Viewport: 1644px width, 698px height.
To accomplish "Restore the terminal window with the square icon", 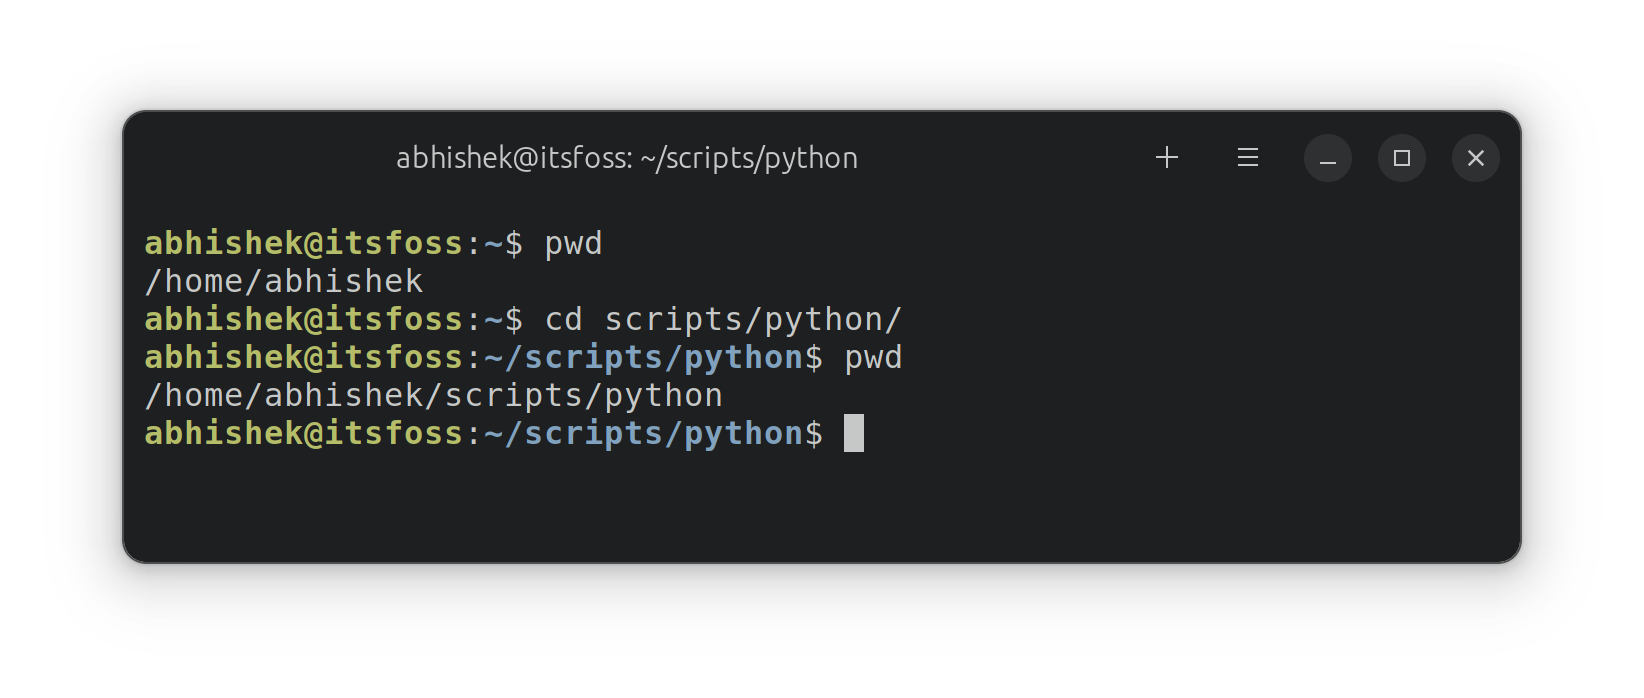I will 1402,157.
